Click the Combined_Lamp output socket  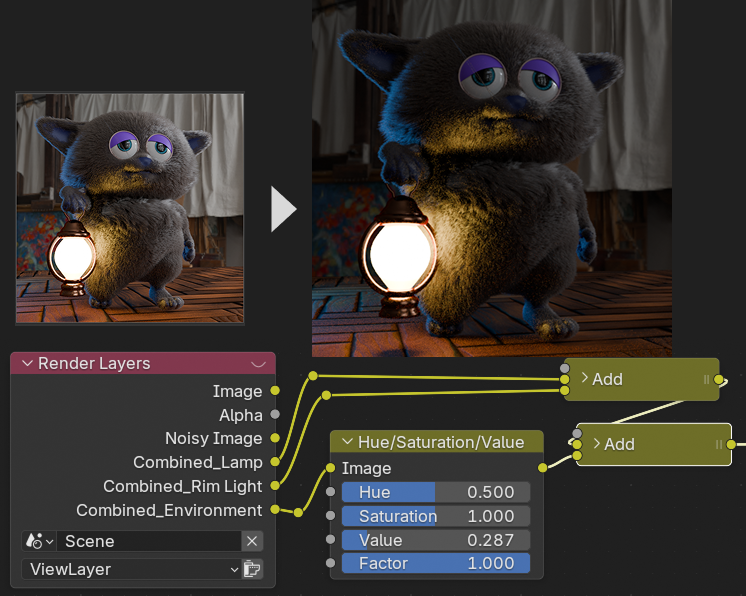click(275, 462)
